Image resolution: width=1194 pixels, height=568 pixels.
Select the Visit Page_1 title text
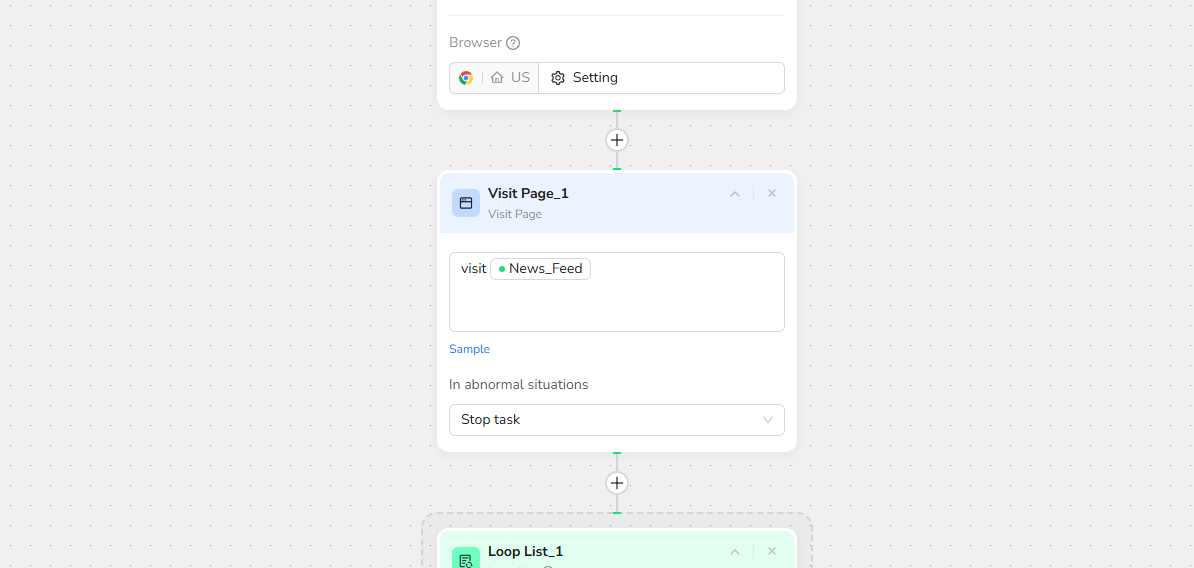point(528,194)
